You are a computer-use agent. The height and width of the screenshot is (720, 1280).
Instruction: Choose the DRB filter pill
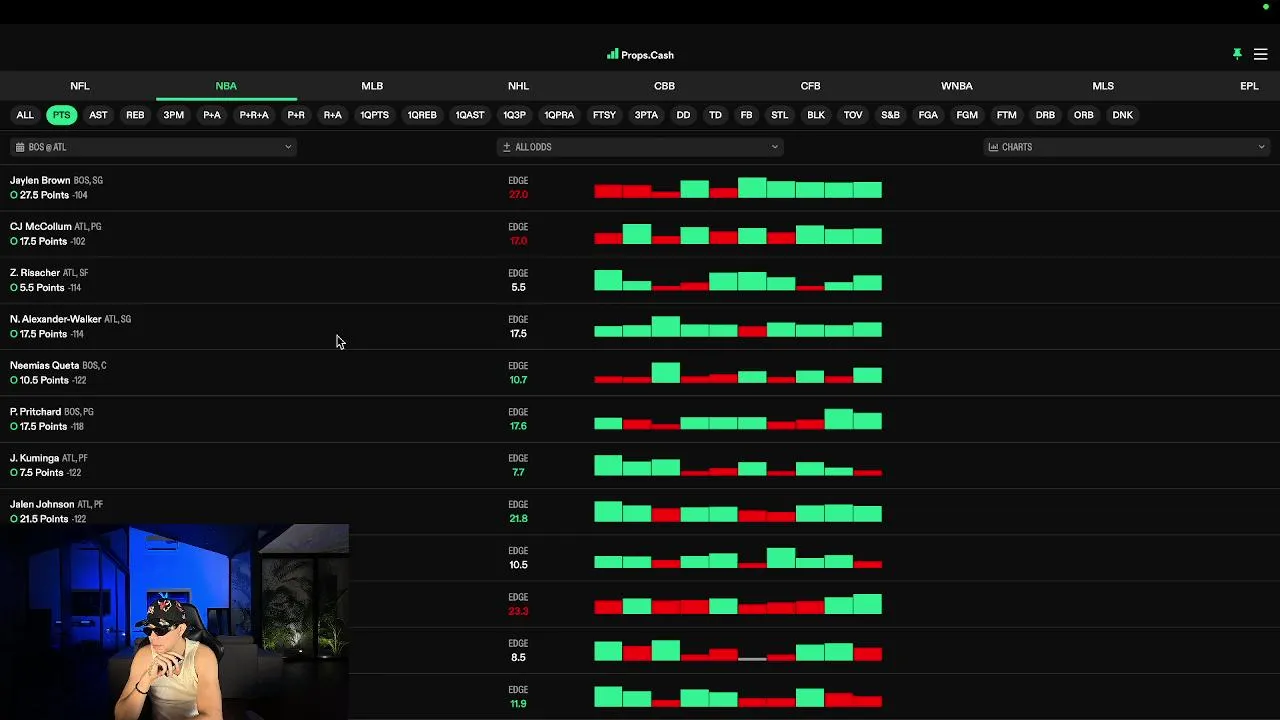1045,115
